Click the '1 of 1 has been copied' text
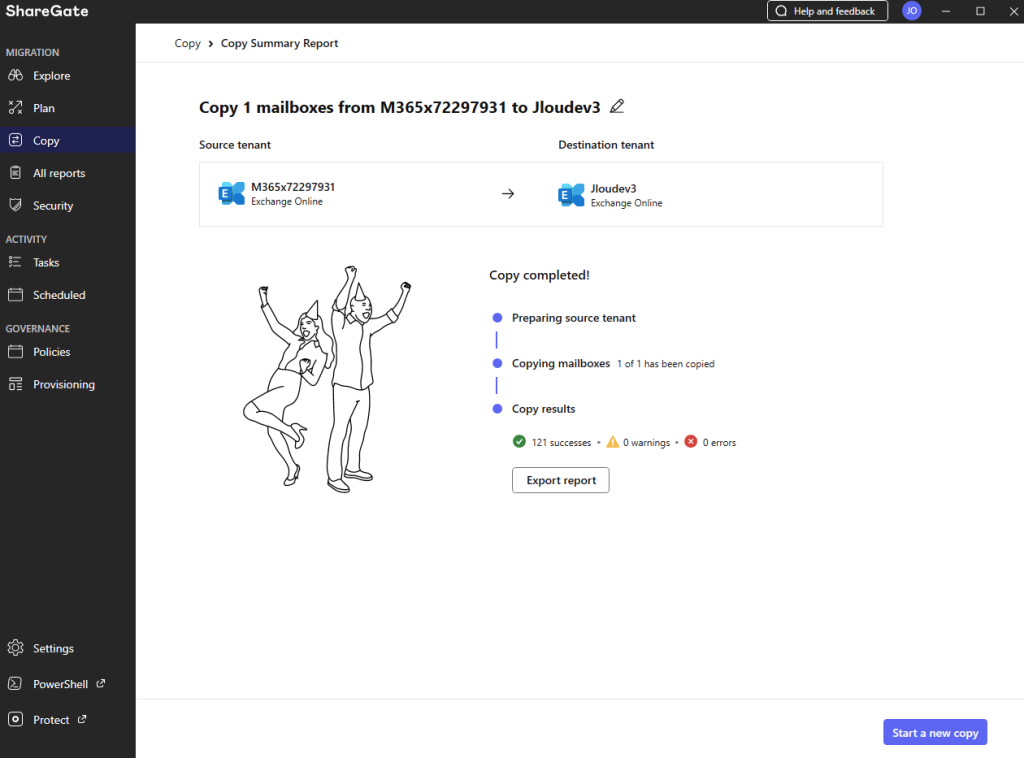 pyautogui.click(x=665, y=364)
